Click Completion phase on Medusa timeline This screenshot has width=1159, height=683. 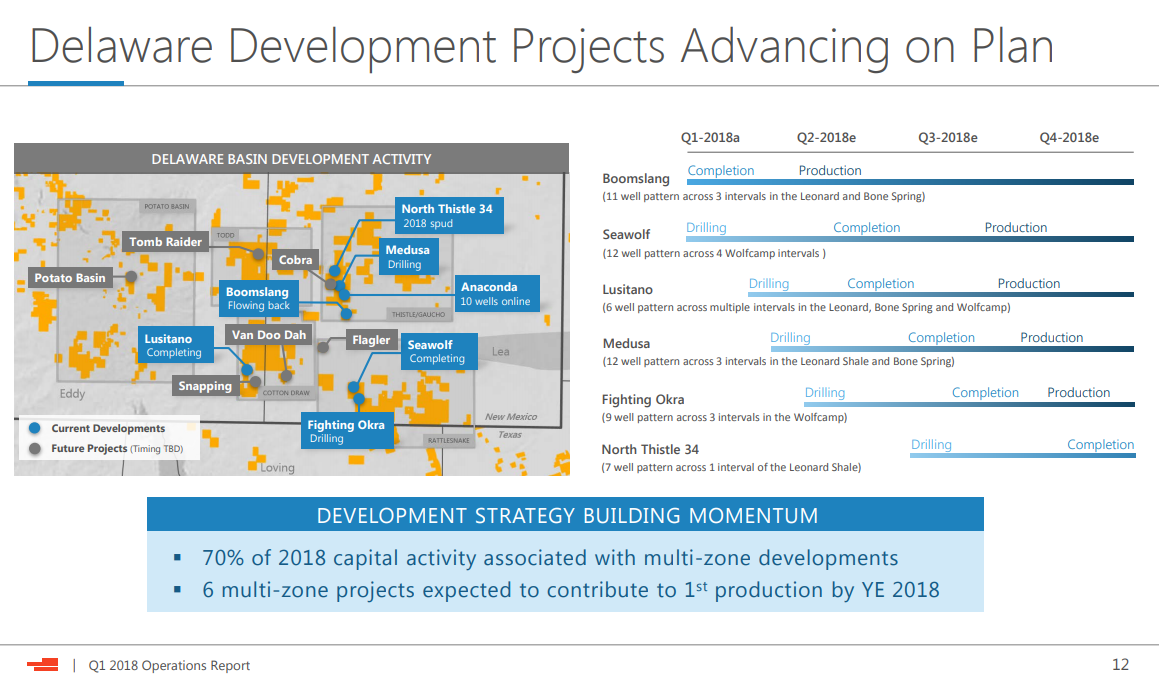[941, 338]
